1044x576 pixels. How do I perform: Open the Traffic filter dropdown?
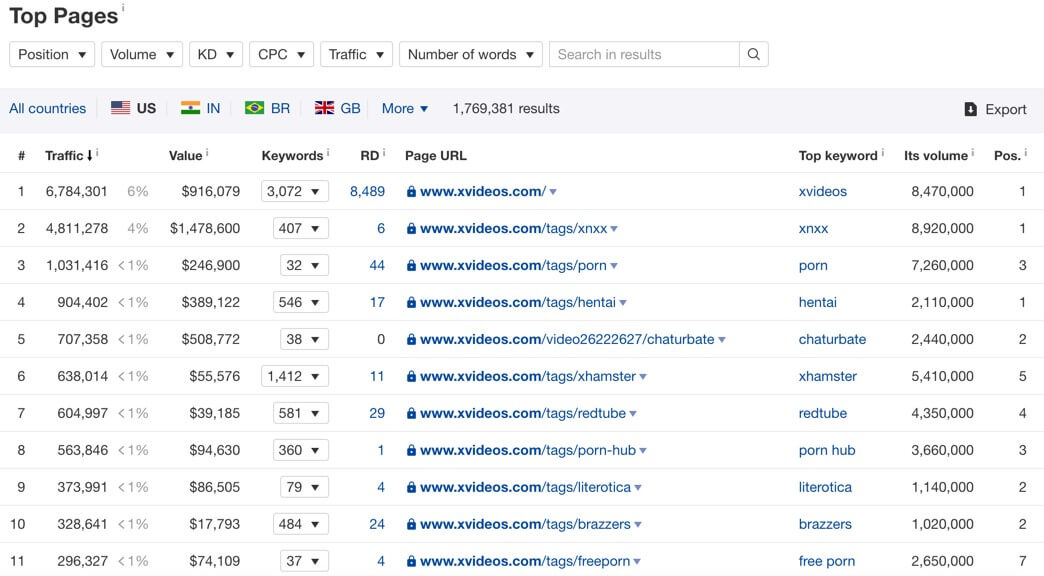pos(356,55)
